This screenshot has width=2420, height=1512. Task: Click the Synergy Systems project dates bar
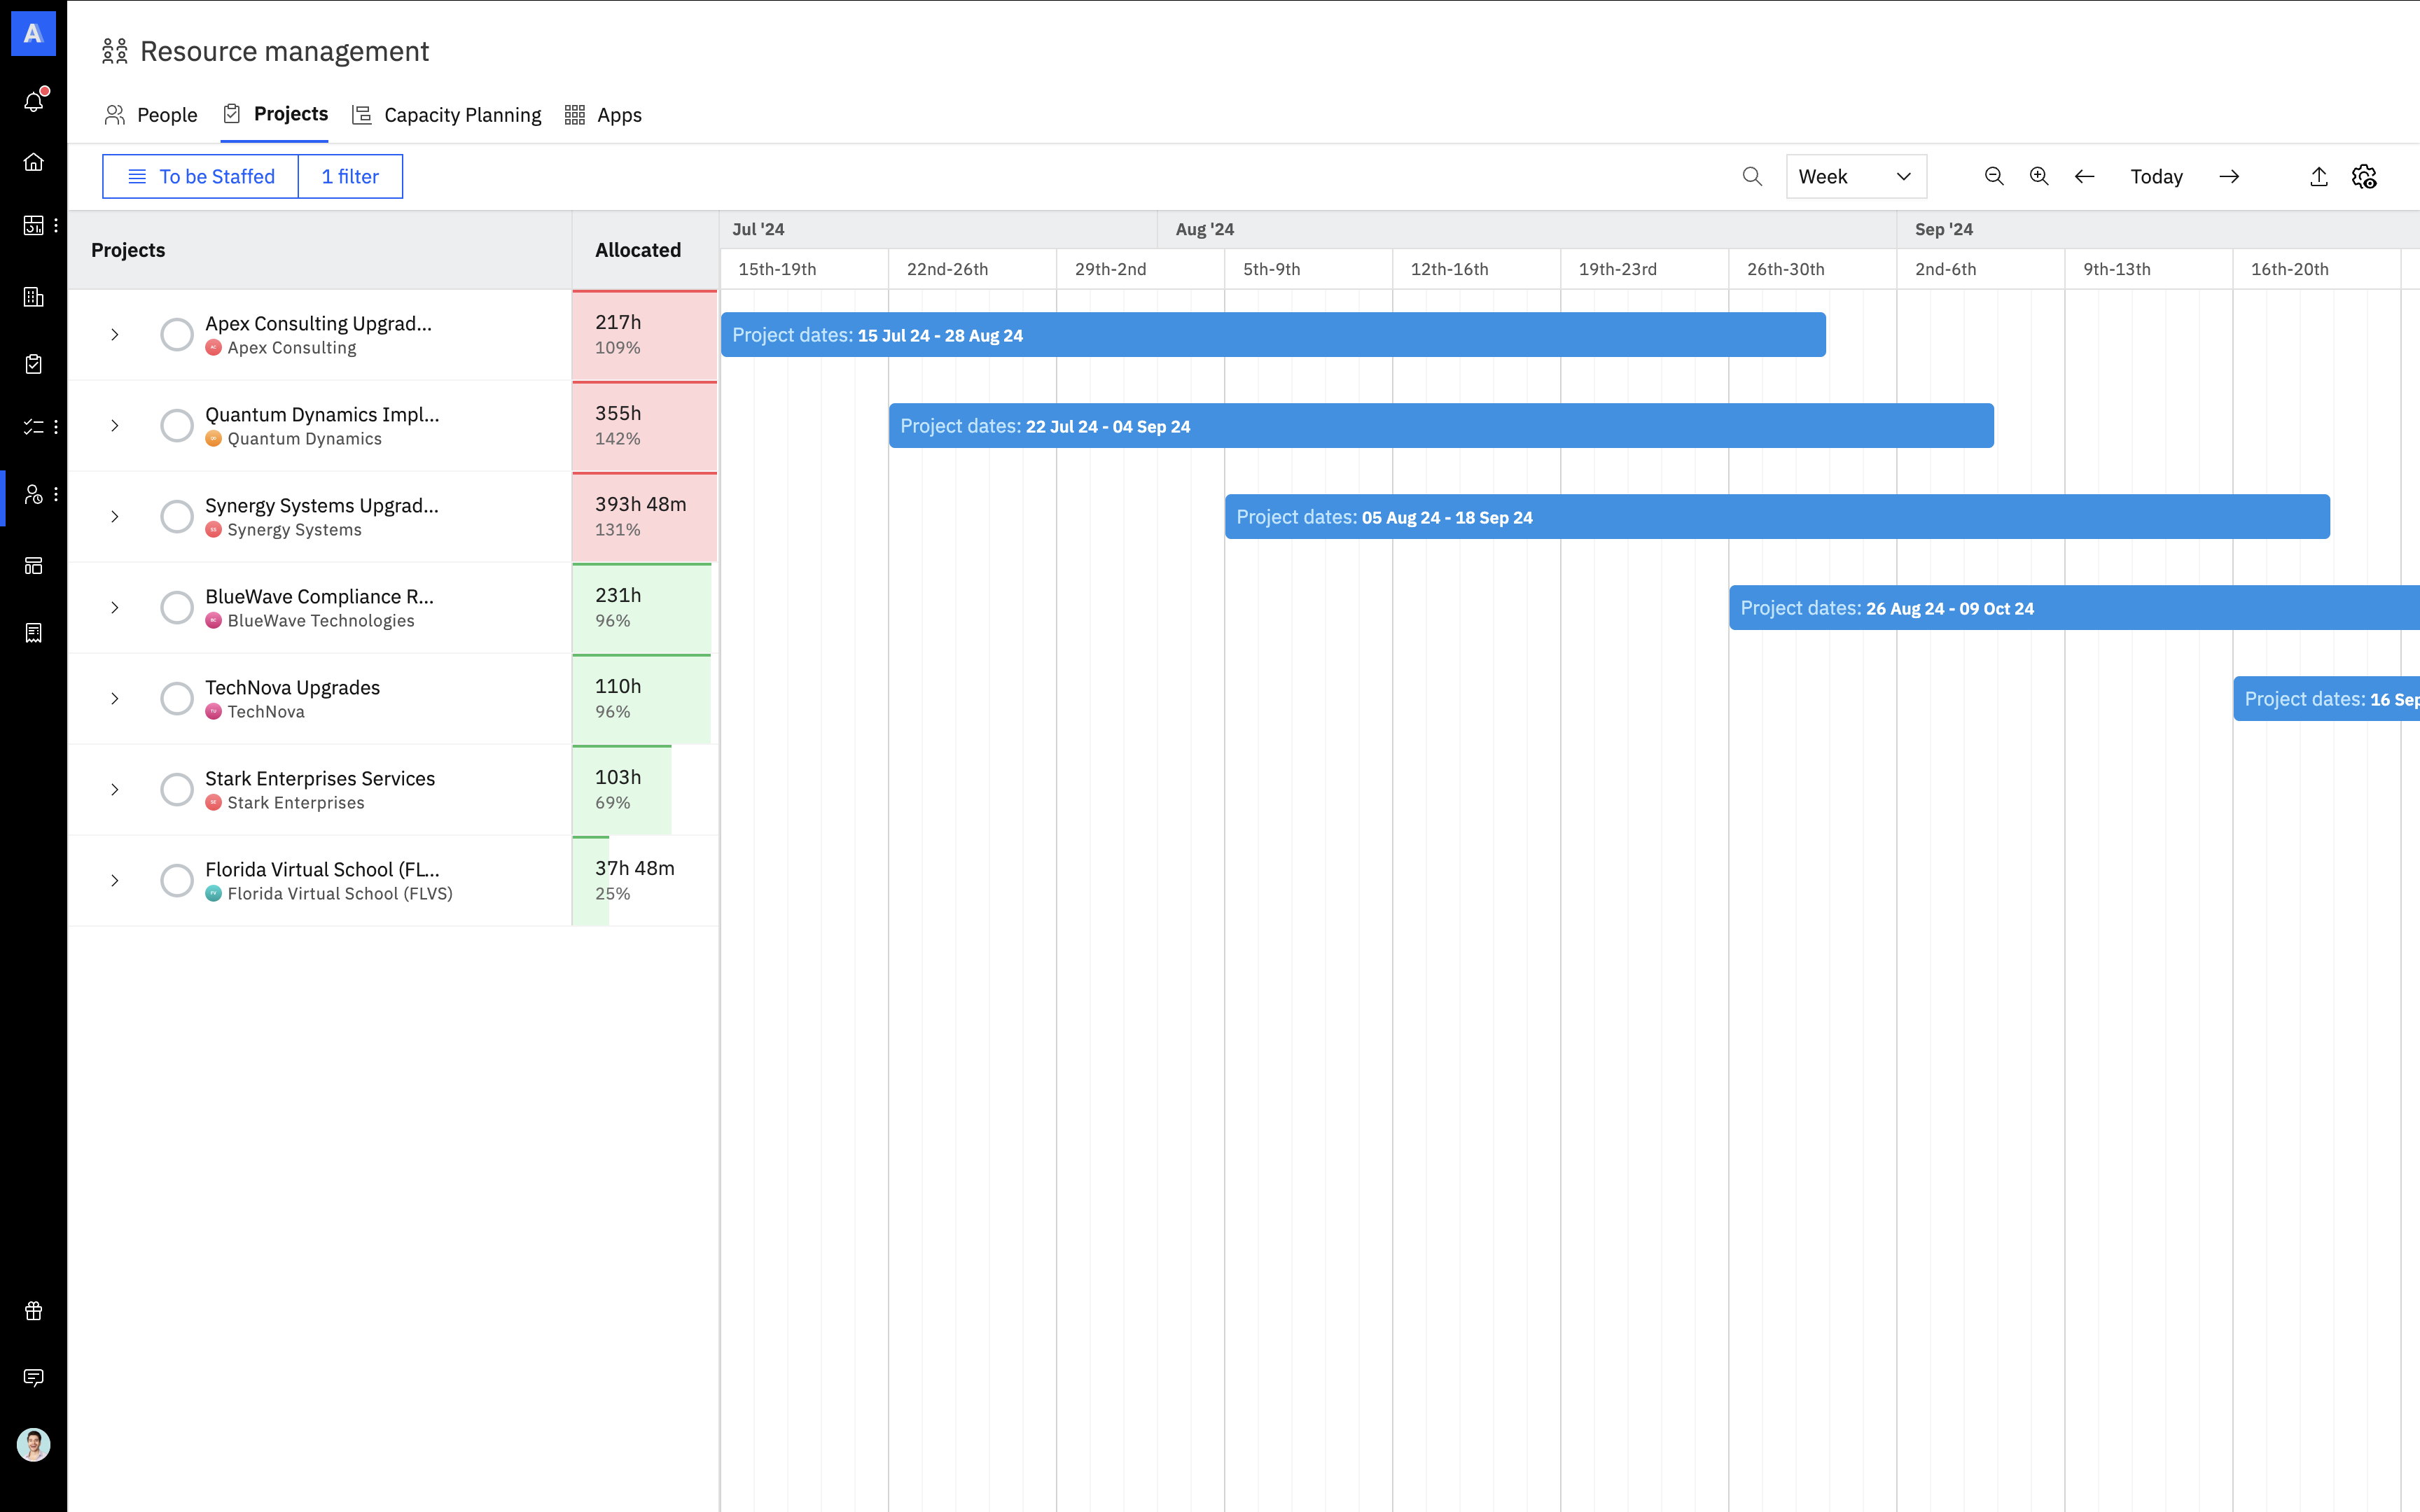coord(1776,517)
